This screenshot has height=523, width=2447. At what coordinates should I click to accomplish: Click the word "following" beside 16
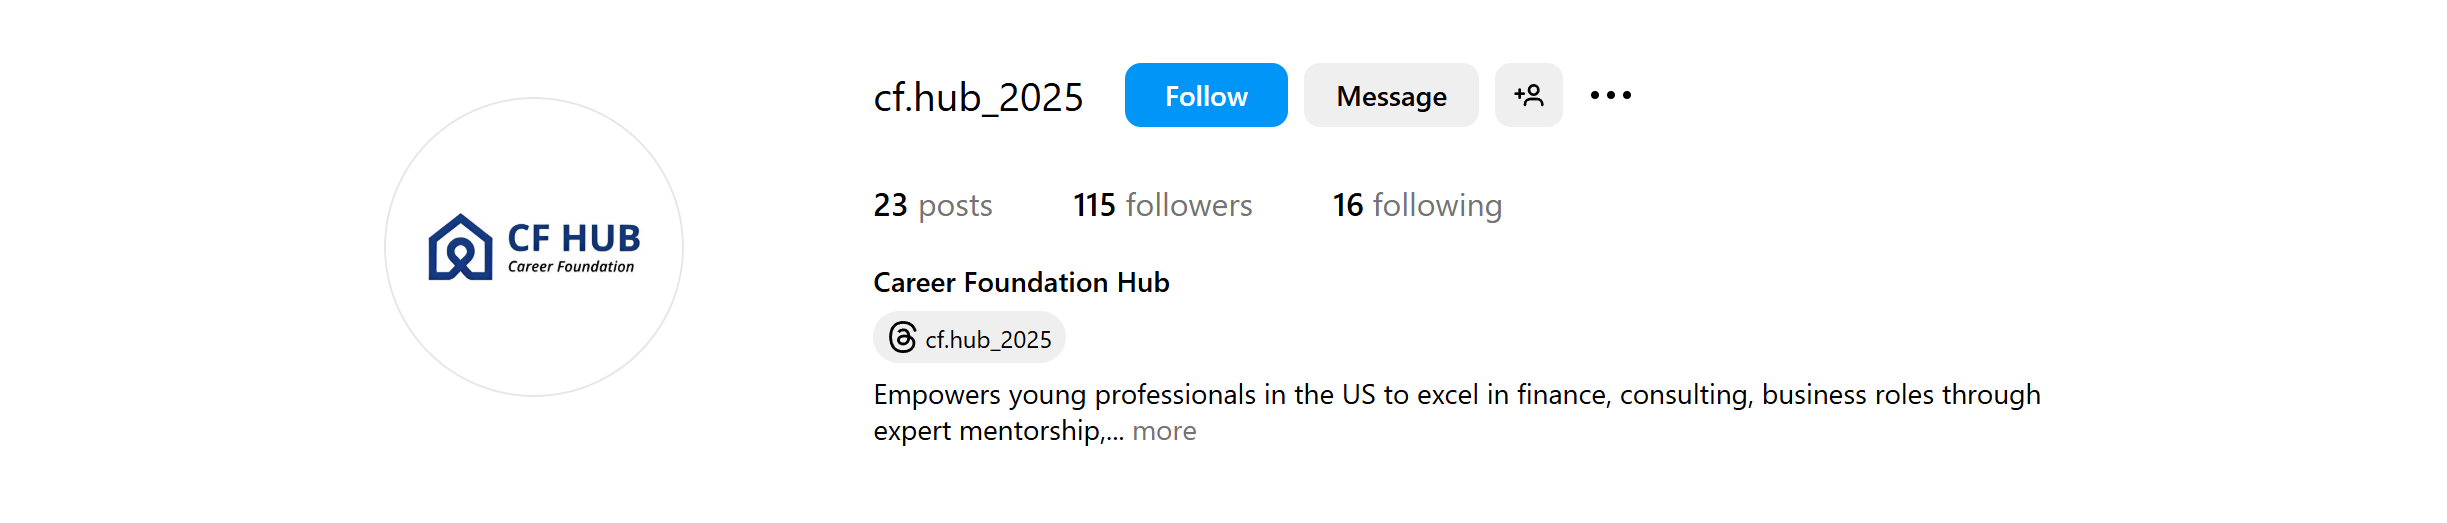(x=1437, y=205)
